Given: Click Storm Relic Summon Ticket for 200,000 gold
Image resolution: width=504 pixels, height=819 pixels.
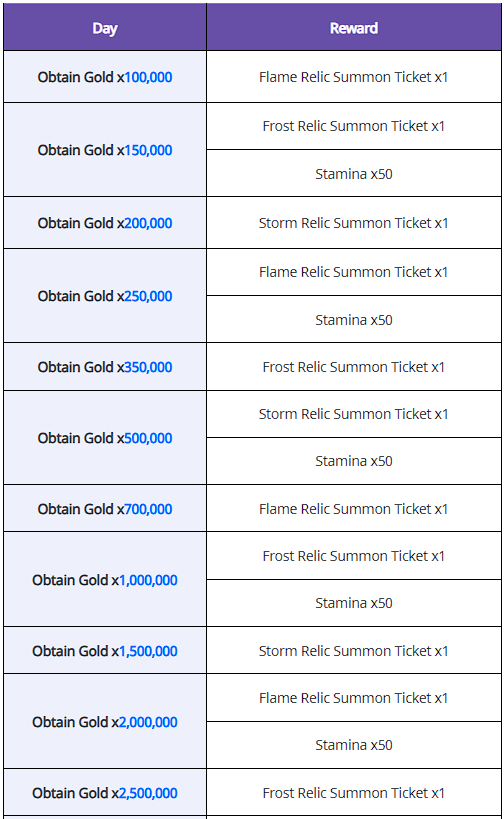Looking at the screenshot, I should (x=354, y=223).
